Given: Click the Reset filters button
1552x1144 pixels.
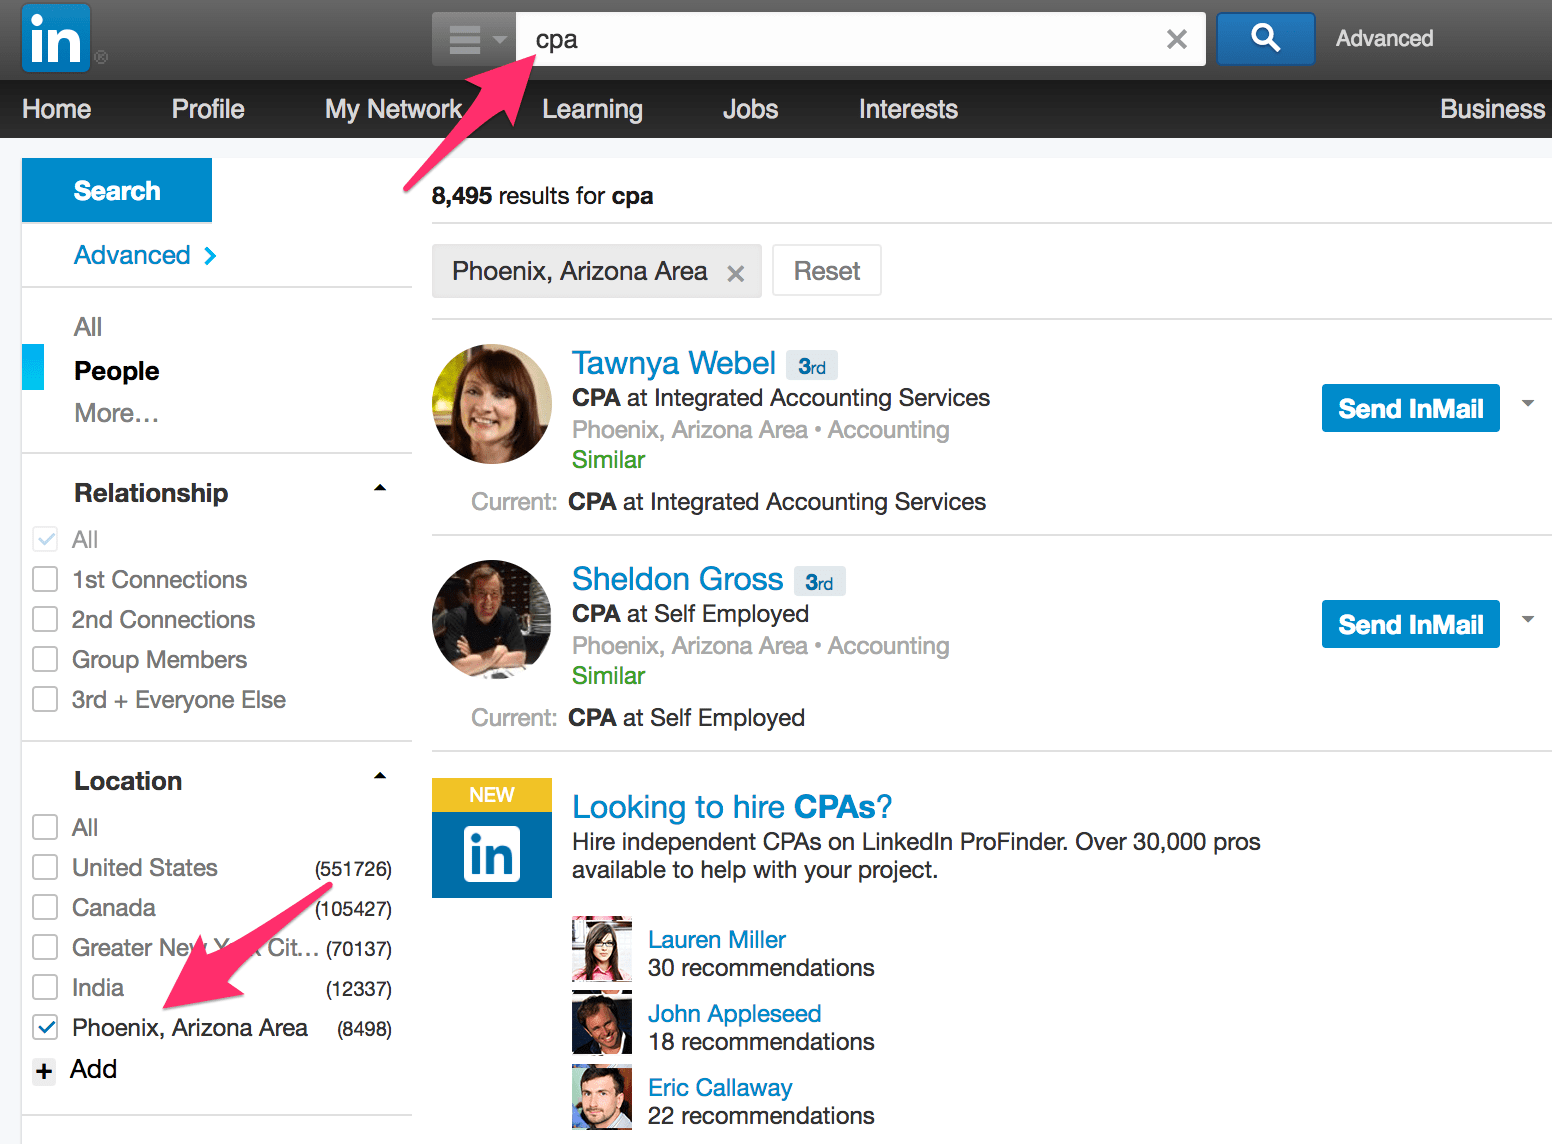Looking at the screenshot, I should [x=827, y=271].
